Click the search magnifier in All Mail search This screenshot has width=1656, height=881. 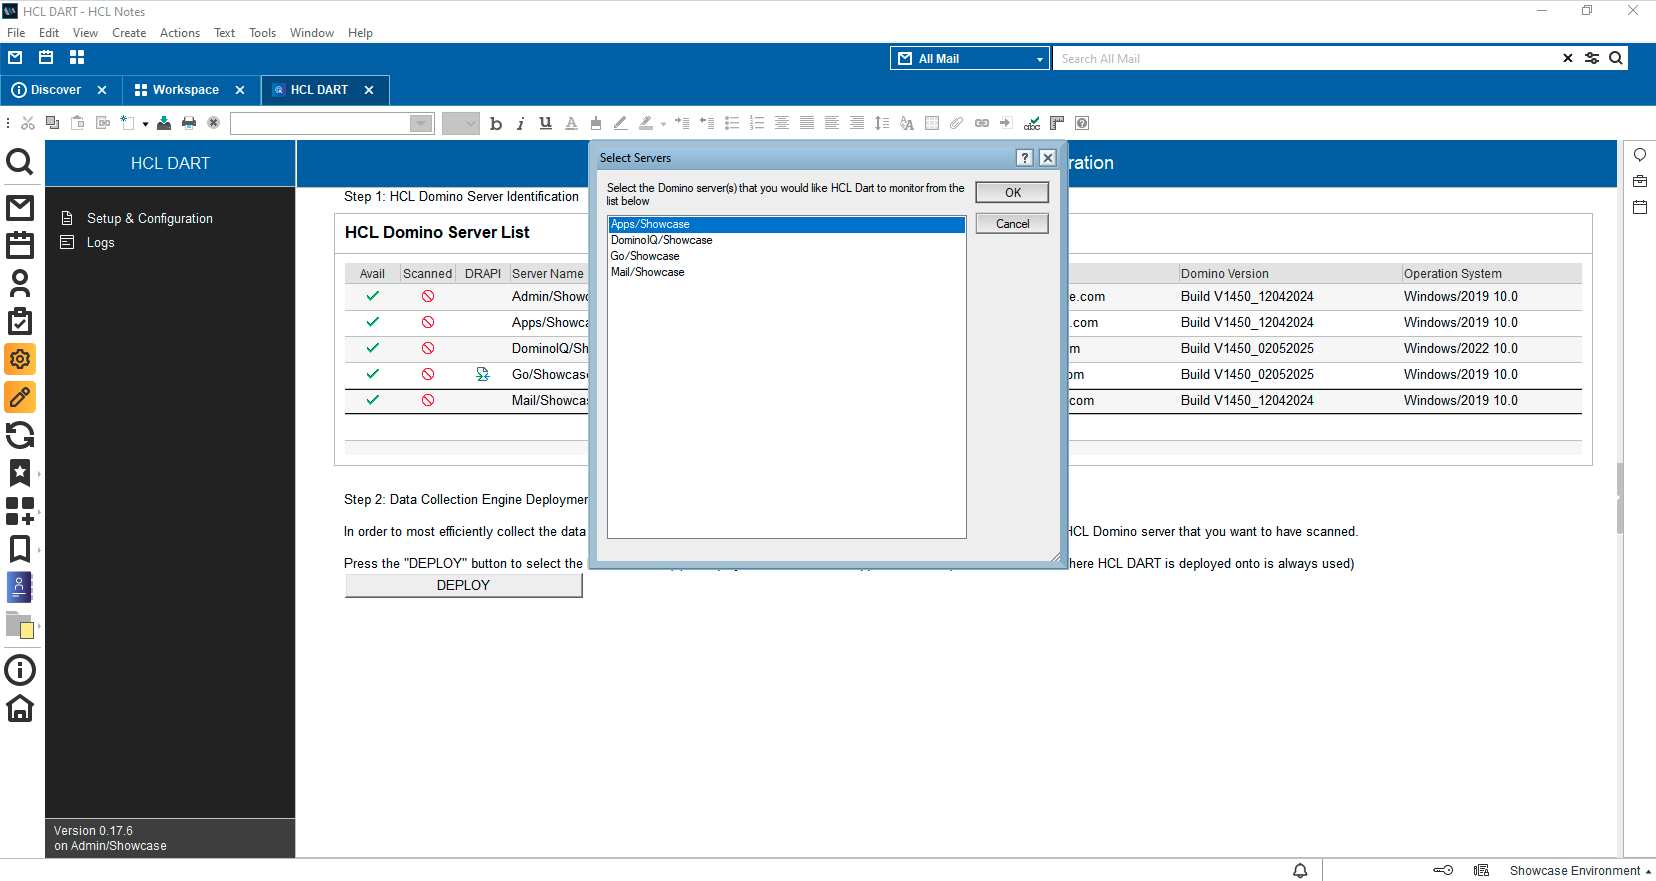coord(1615,58)
